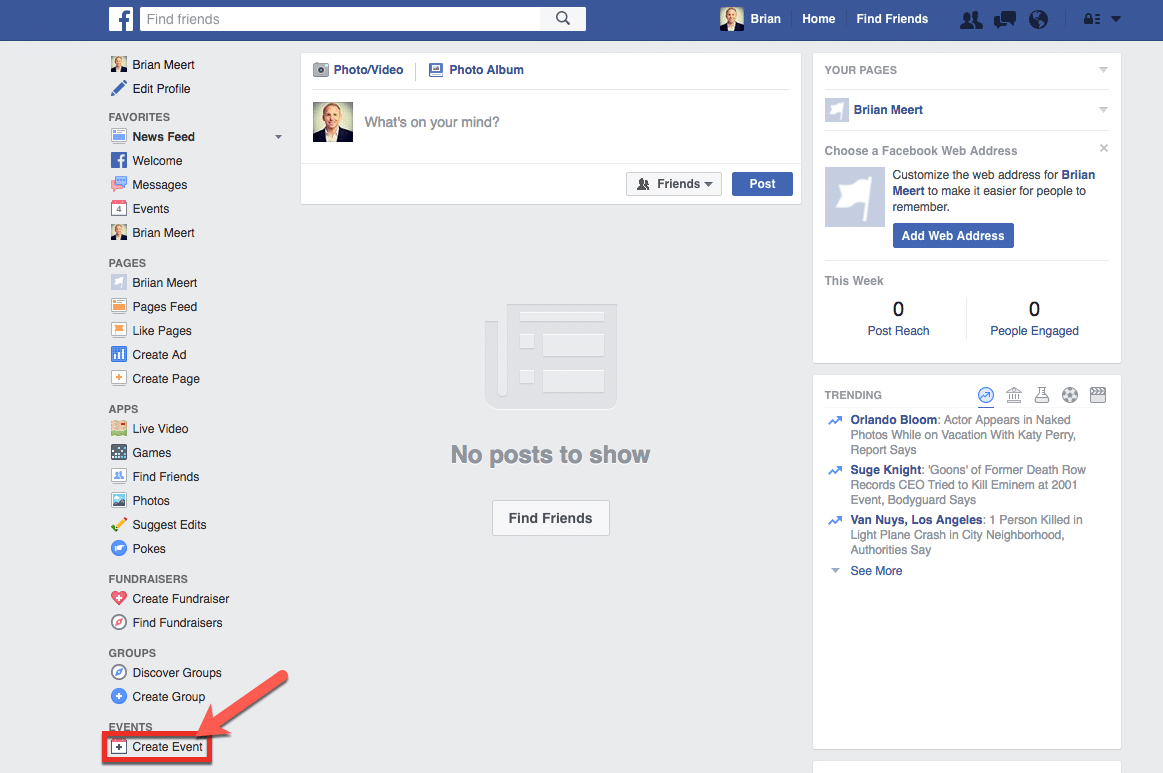Click the Find friends search field
Image resolution: width=1163 pixels, height=773 pixels.
340,19
